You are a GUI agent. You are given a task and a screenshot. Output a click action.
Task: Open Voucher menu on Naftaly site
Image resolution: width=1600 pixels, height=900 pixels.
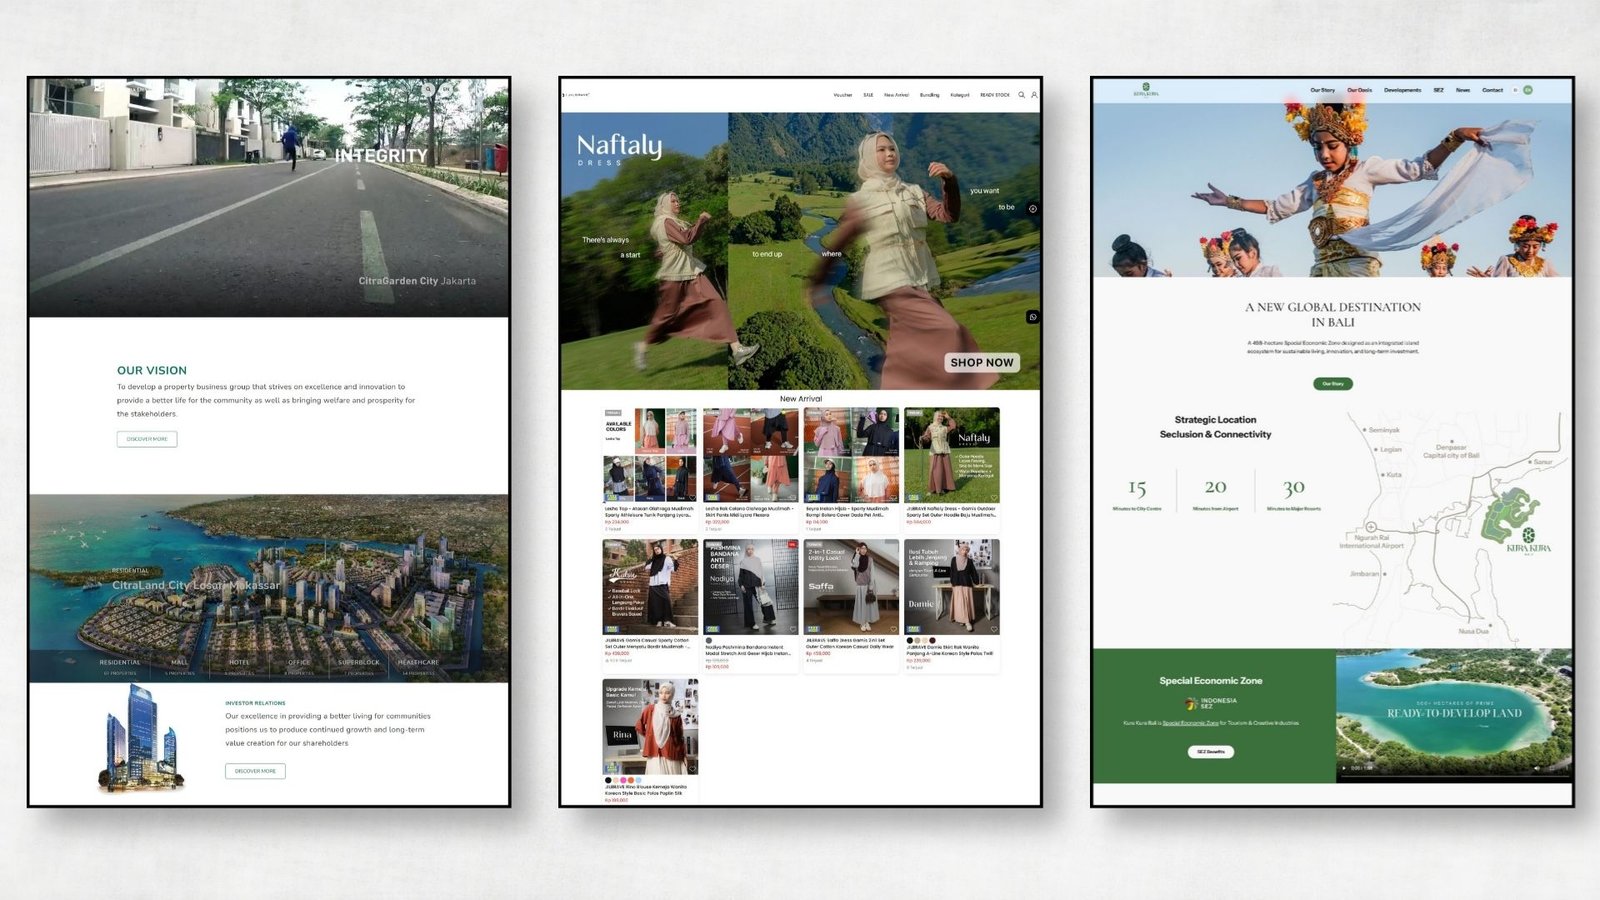coord(843,95)
